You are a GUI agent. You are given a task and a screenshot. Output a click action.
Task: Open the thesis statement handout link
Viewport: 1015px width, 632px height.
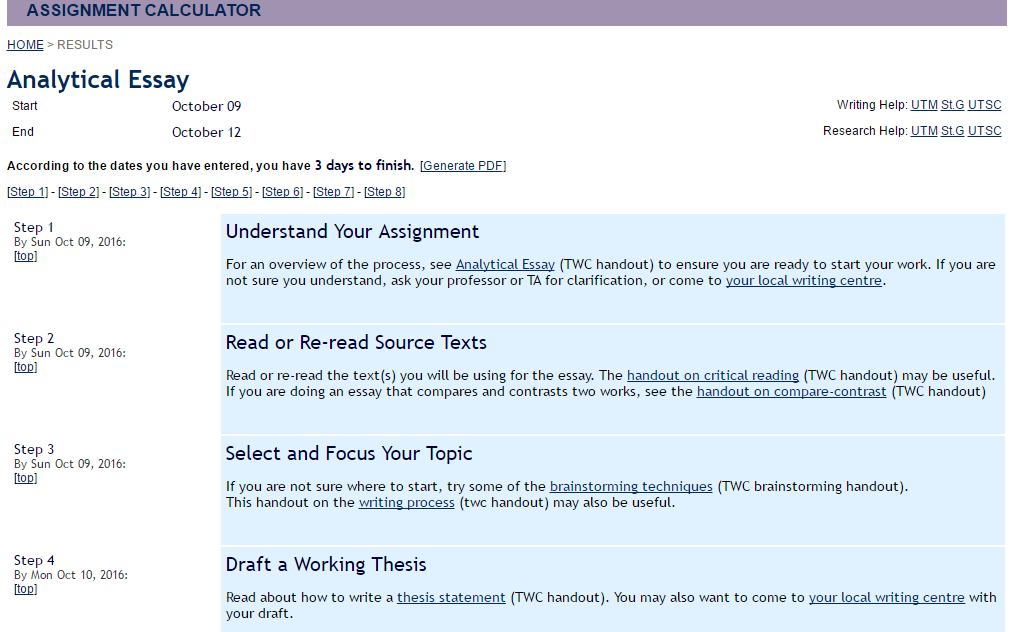[x=451, y=598]
